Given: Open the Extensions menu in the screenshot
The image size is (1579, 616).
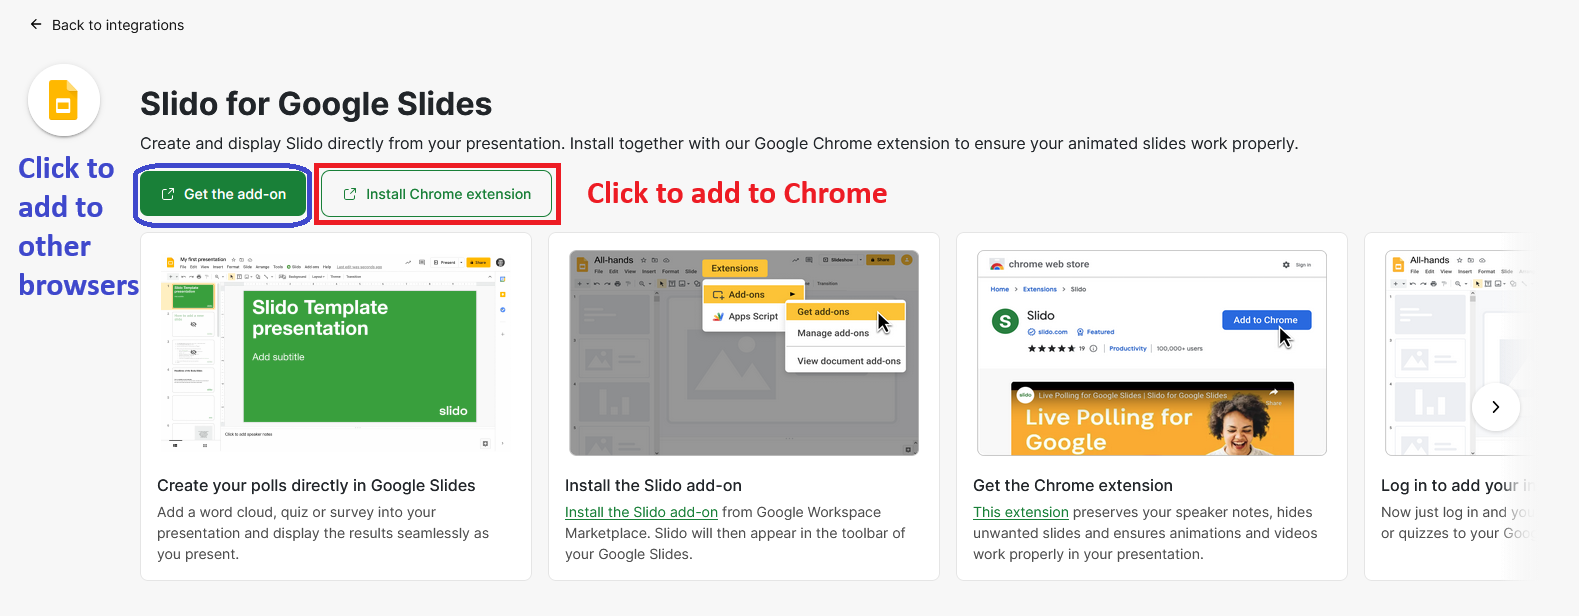Looking at the screenshot, I should click(735, 268).
